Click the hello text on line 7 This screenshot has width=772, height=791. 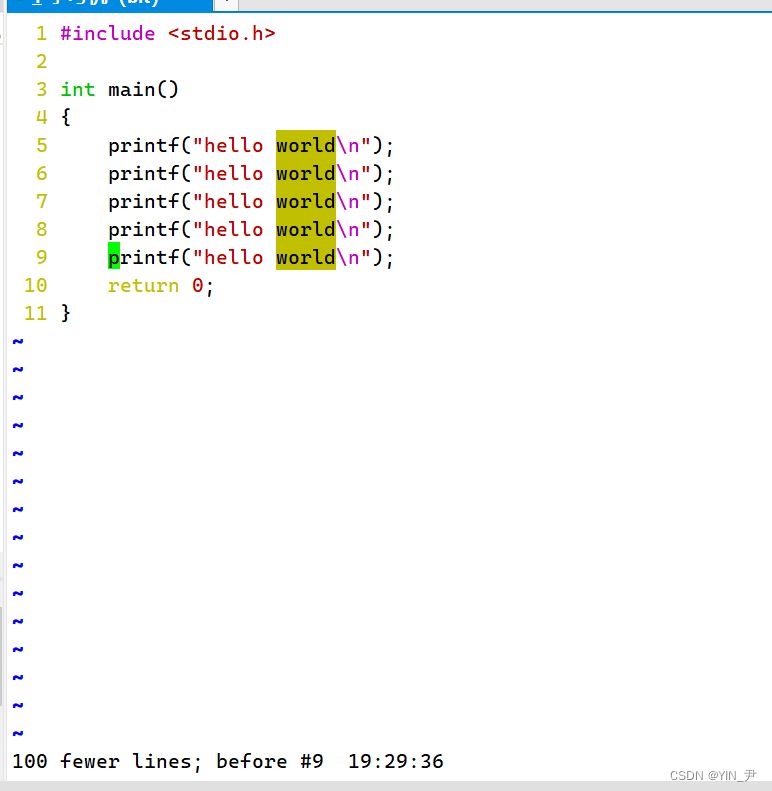click(x=233, y=201)
